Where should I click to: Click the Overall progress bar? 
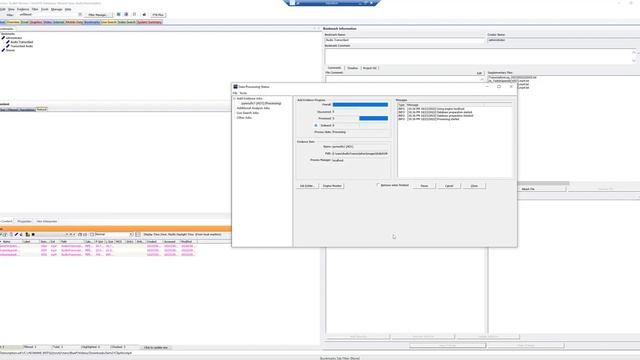[360, 104]
